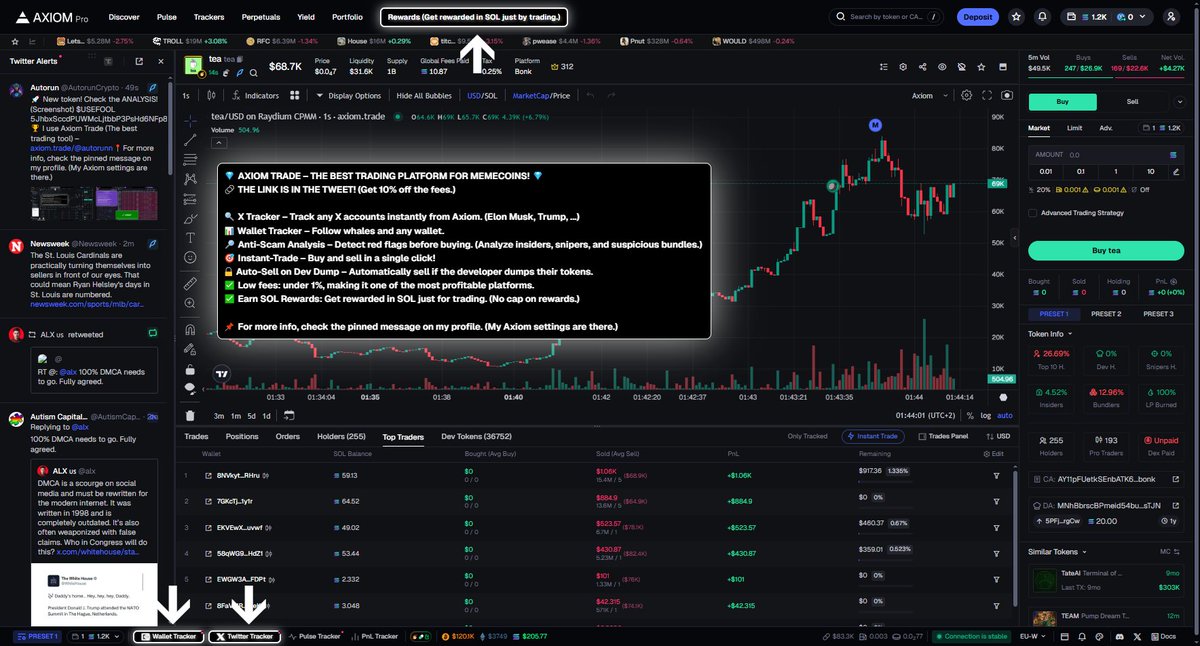Toggle log scale on chart
Screen dimensions: 1200x646
pyautogui.click(x=986, y=415)
